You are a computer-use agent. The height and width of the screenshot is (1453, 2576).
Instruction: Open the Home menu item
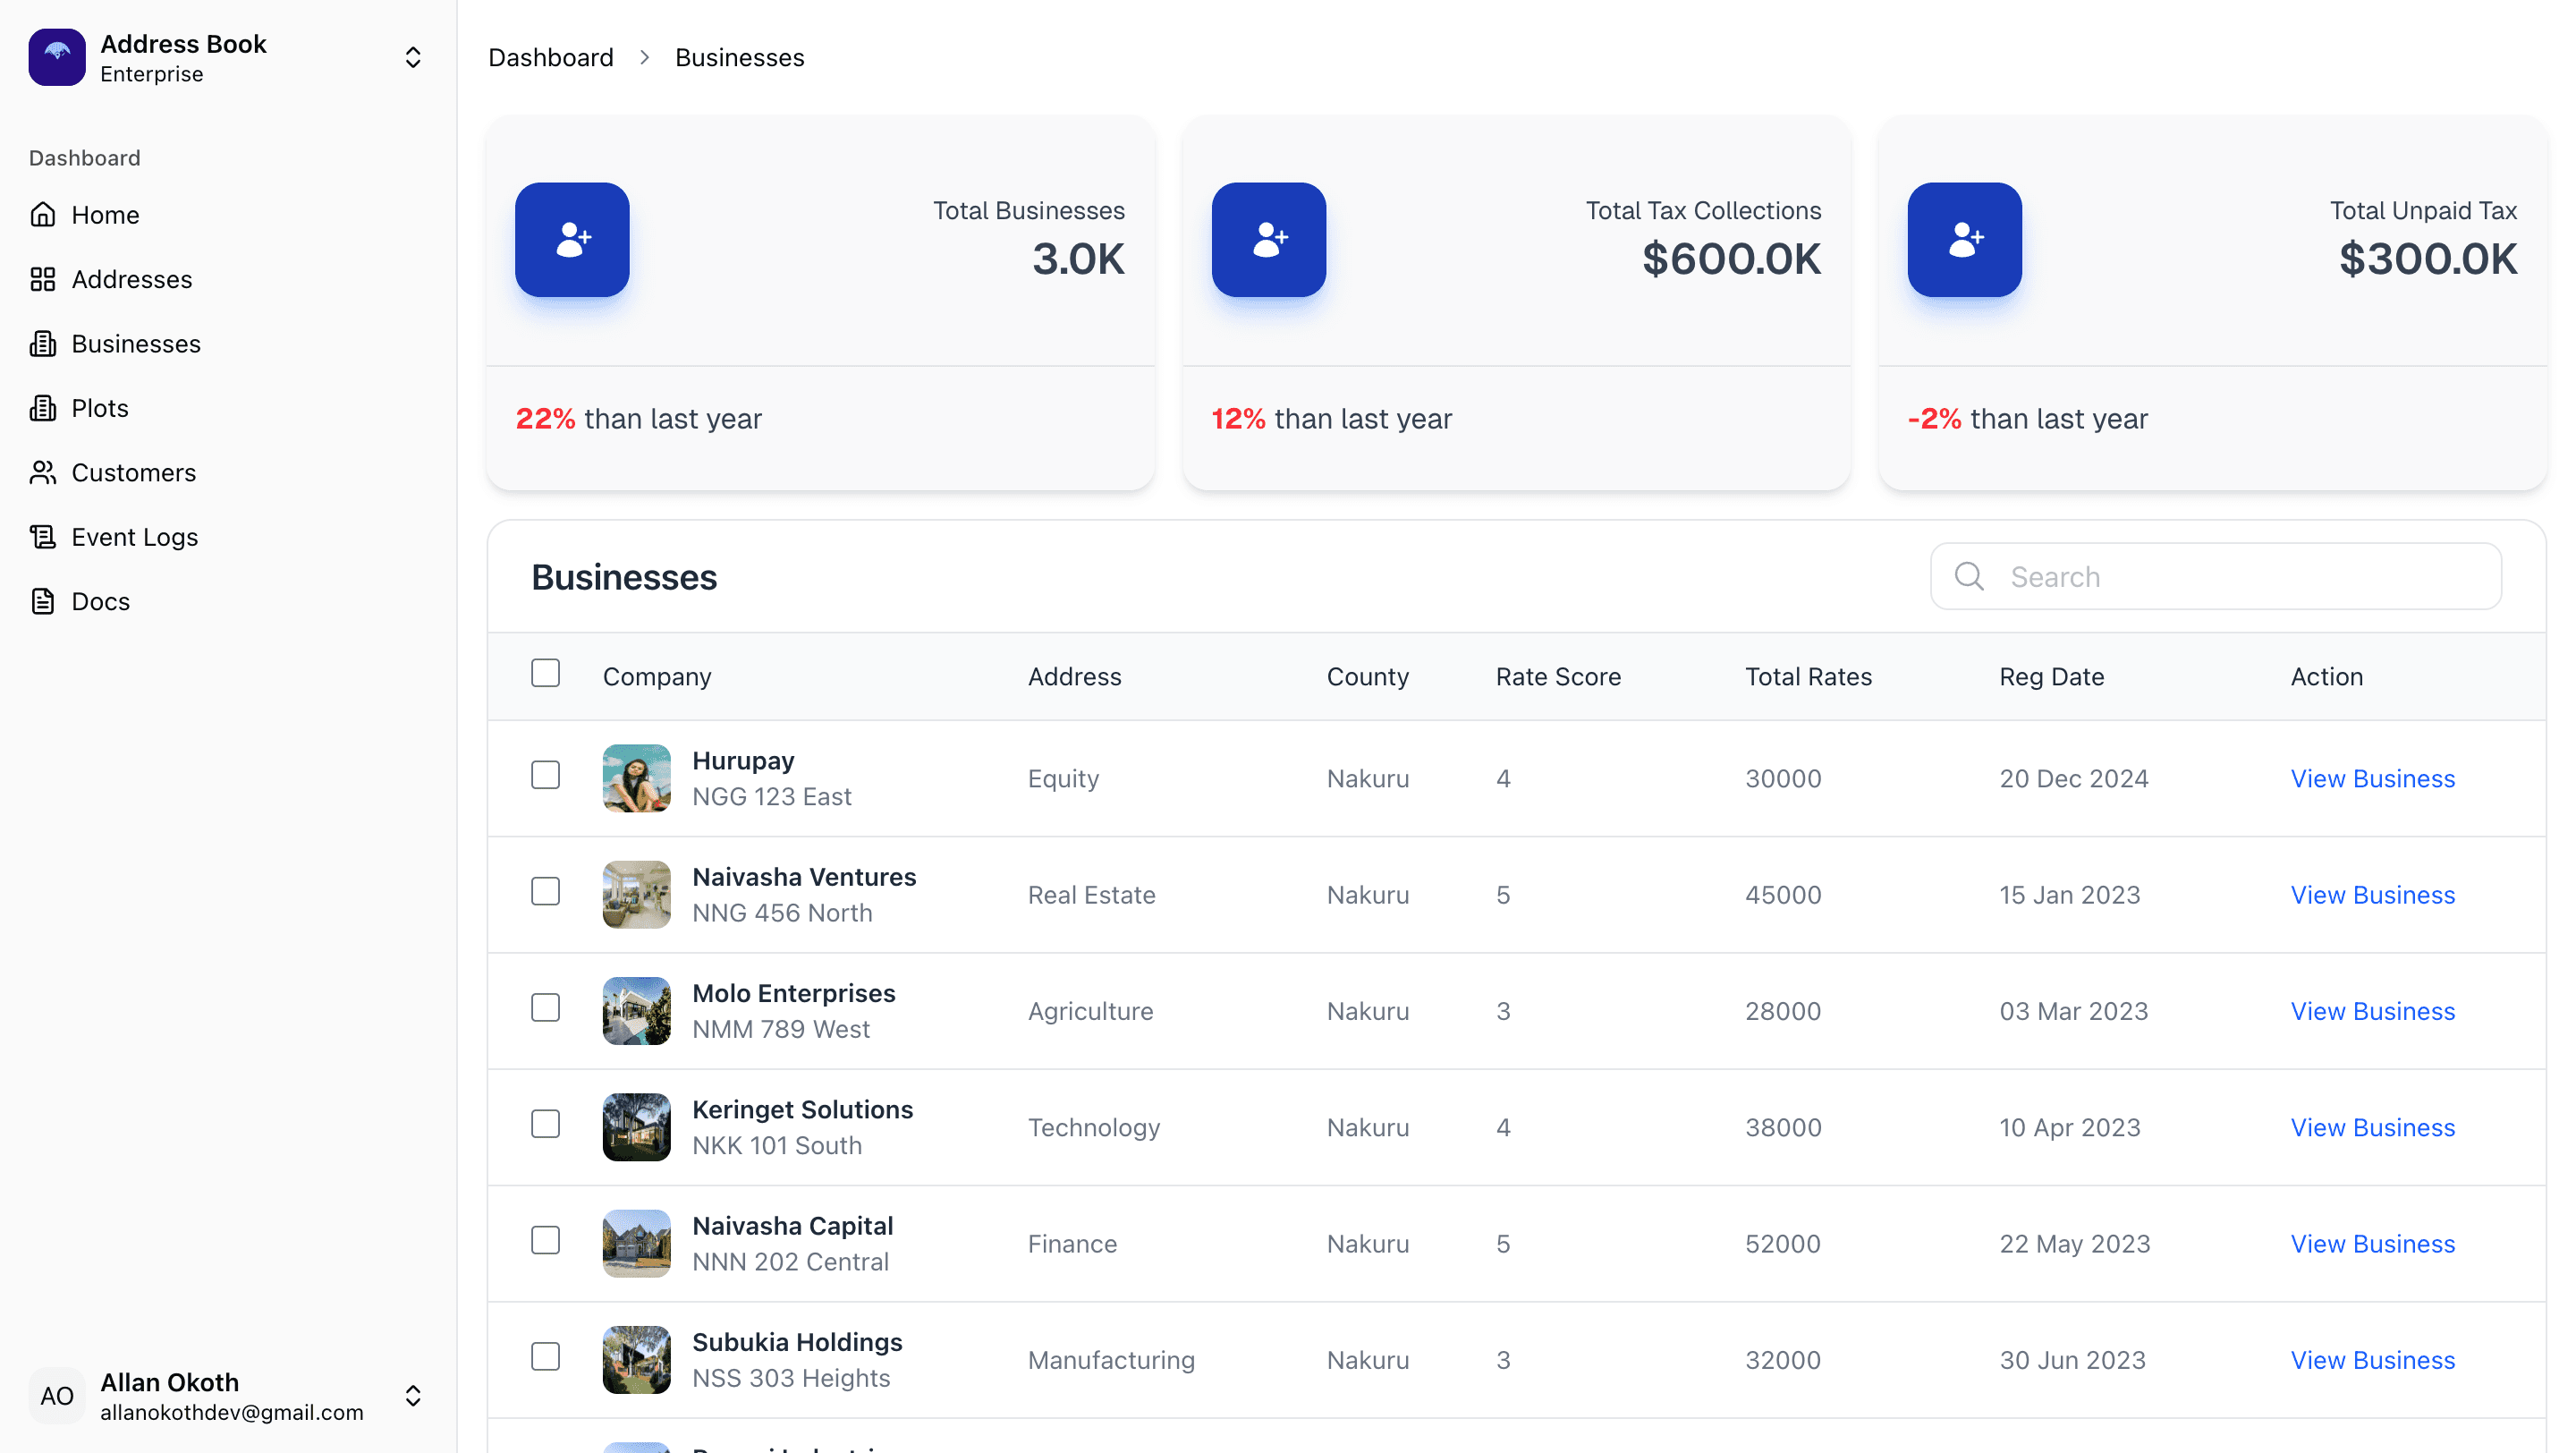pos(228,215)
